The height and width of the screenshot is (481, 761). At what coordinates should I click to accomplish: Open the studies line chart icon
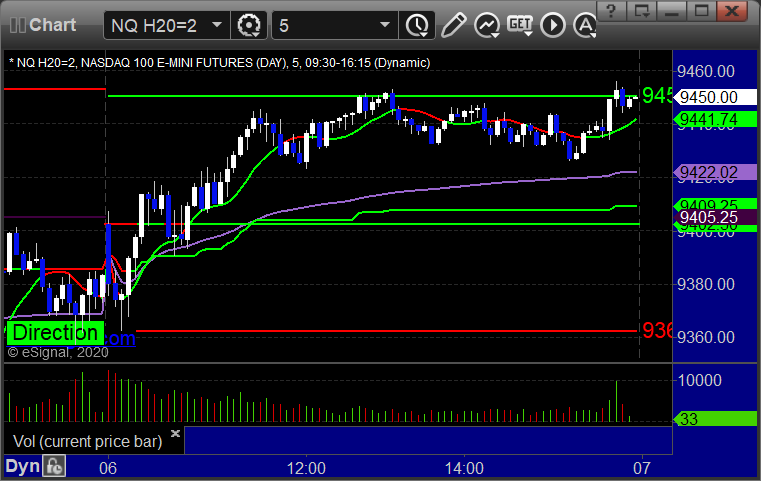[x=487, y=25]
